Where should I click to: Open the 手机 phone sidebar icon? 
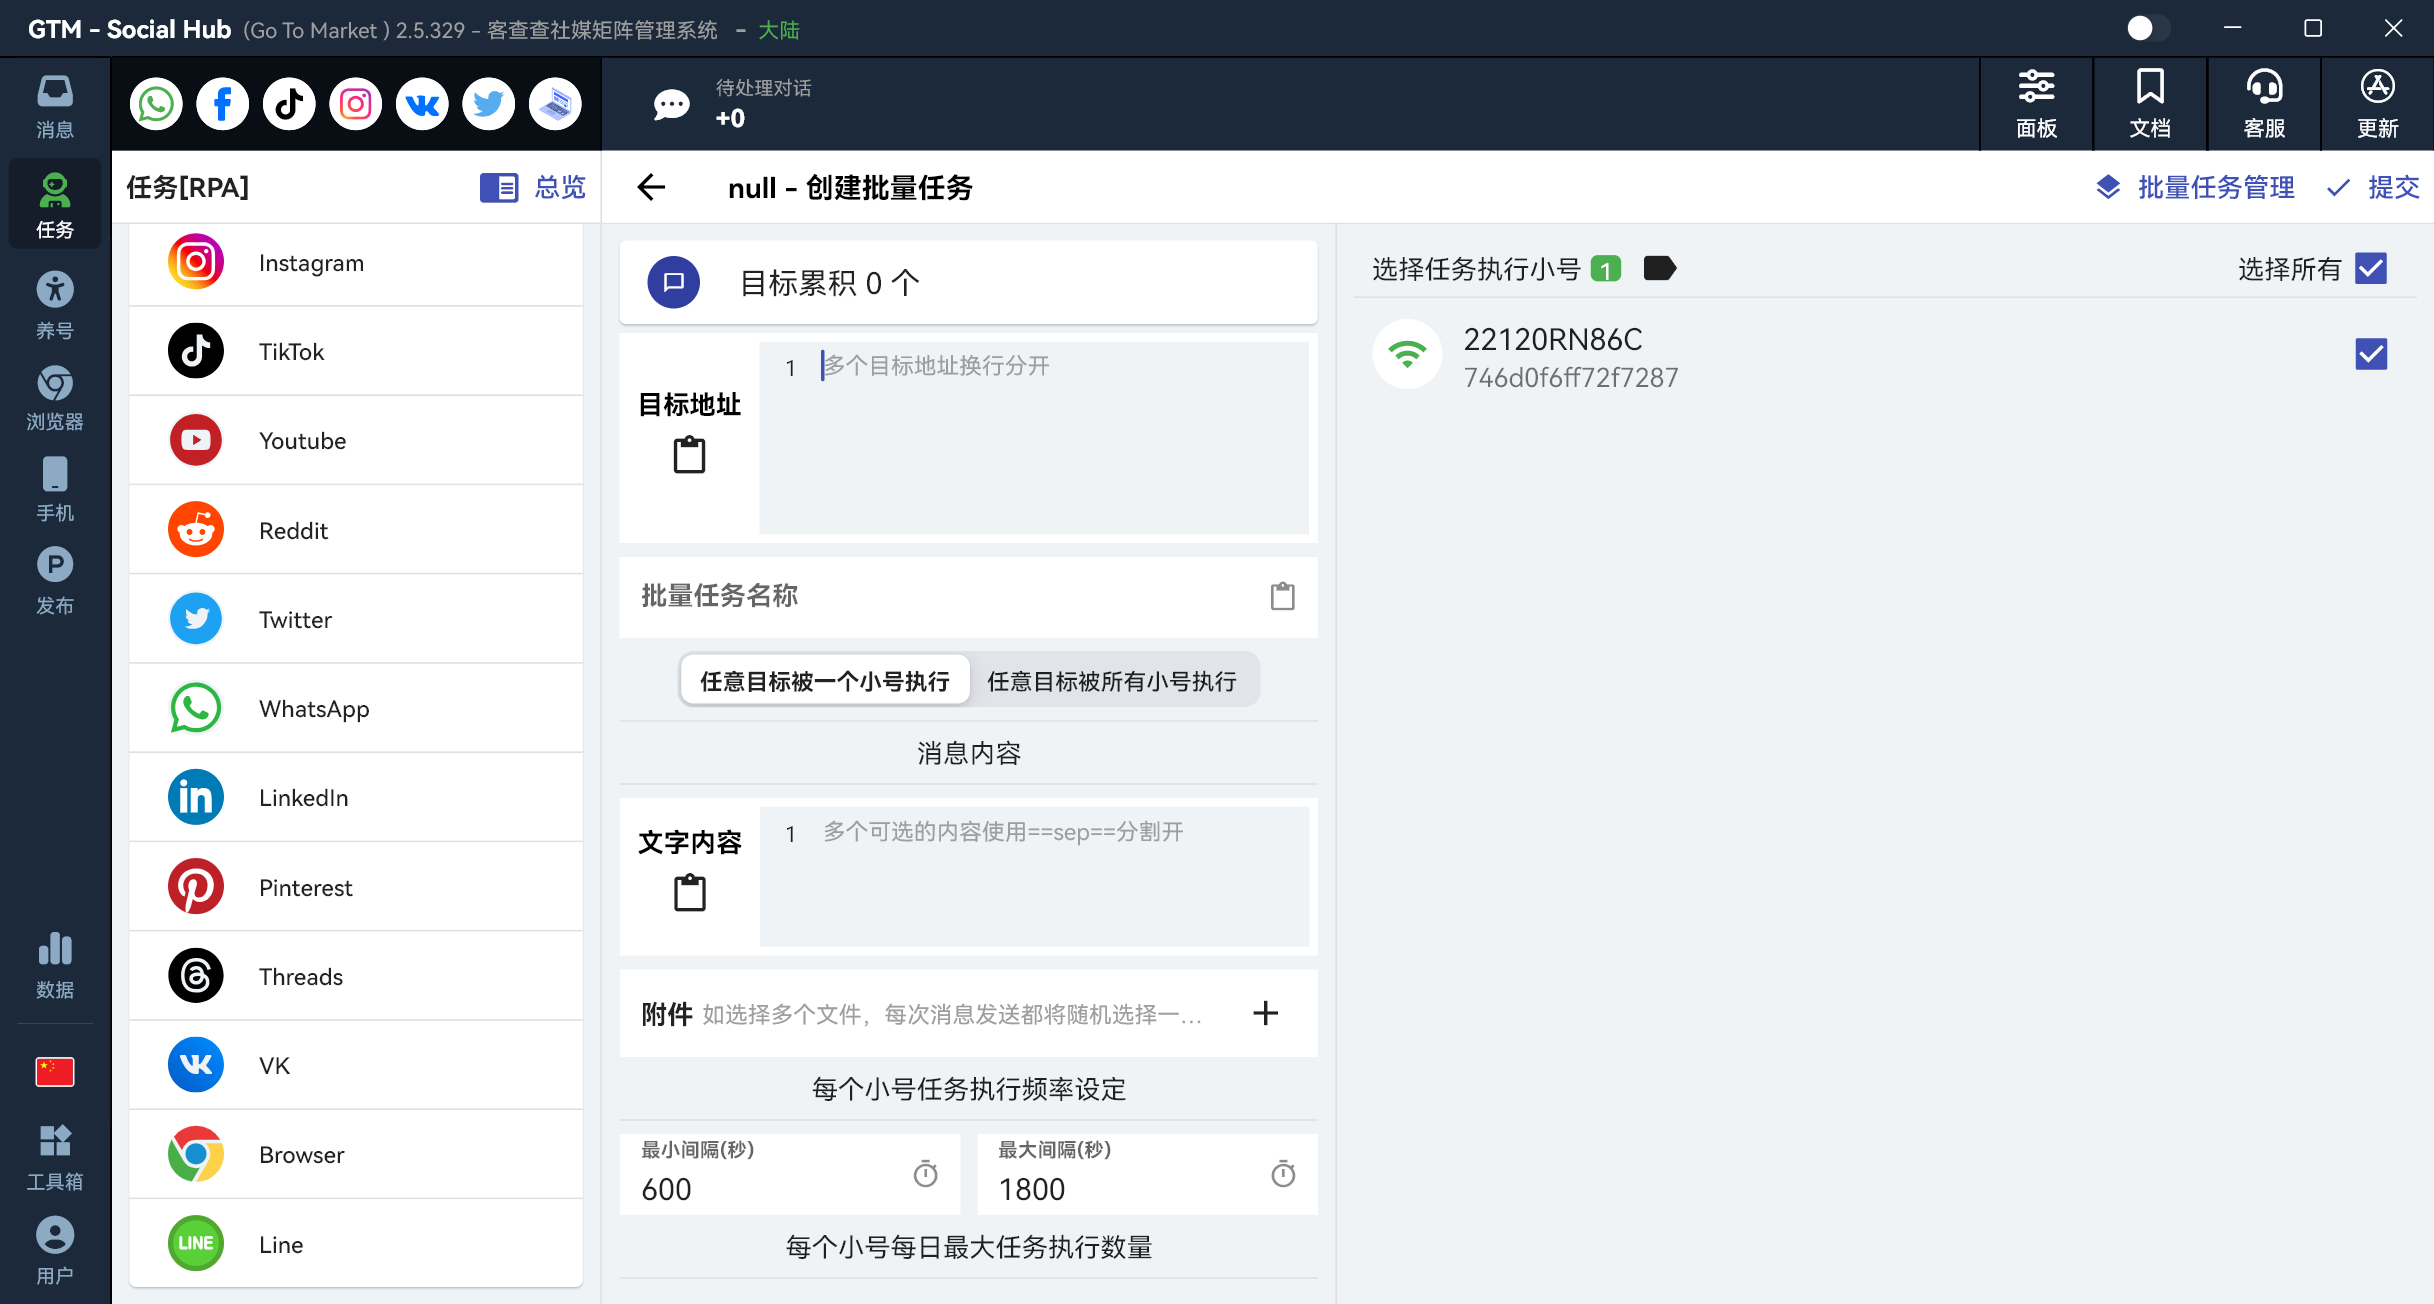[55, 490]
